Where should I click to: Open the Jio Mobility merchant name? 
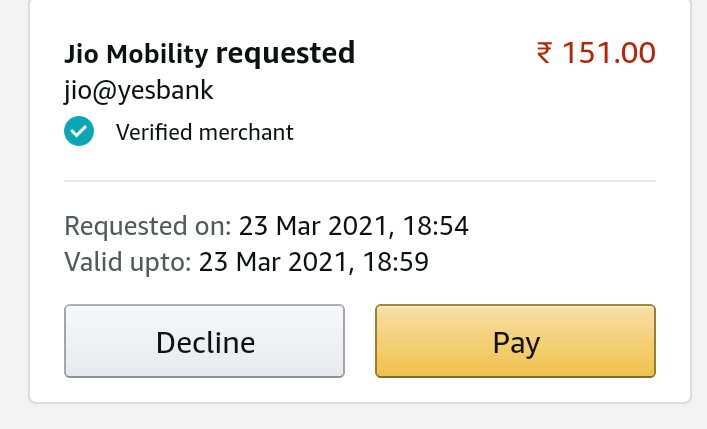point(136,54)
